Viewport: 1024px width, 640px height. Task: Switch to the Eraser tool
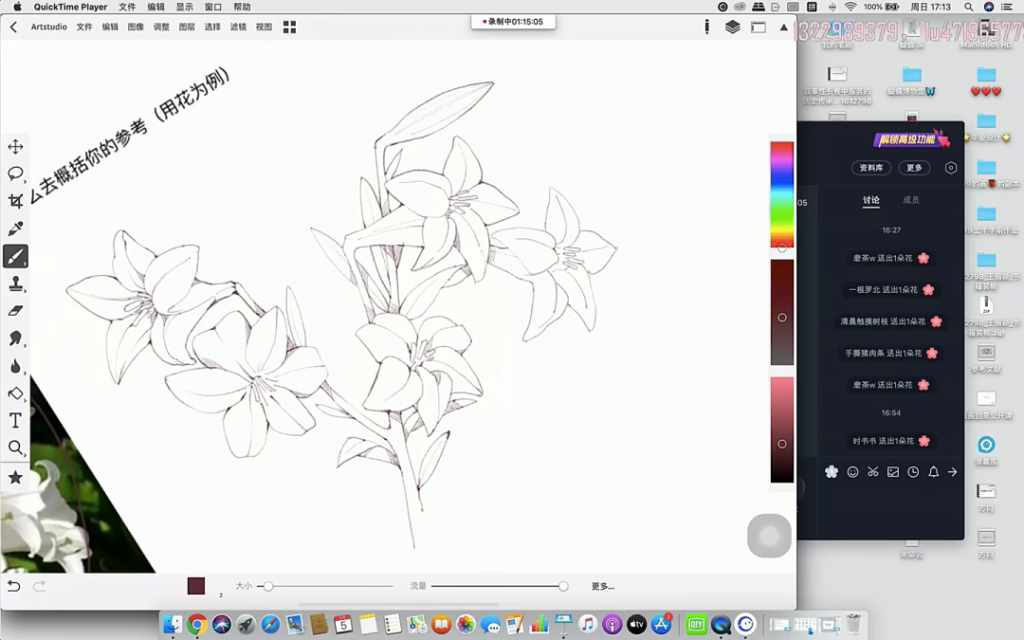click(15, 311)
